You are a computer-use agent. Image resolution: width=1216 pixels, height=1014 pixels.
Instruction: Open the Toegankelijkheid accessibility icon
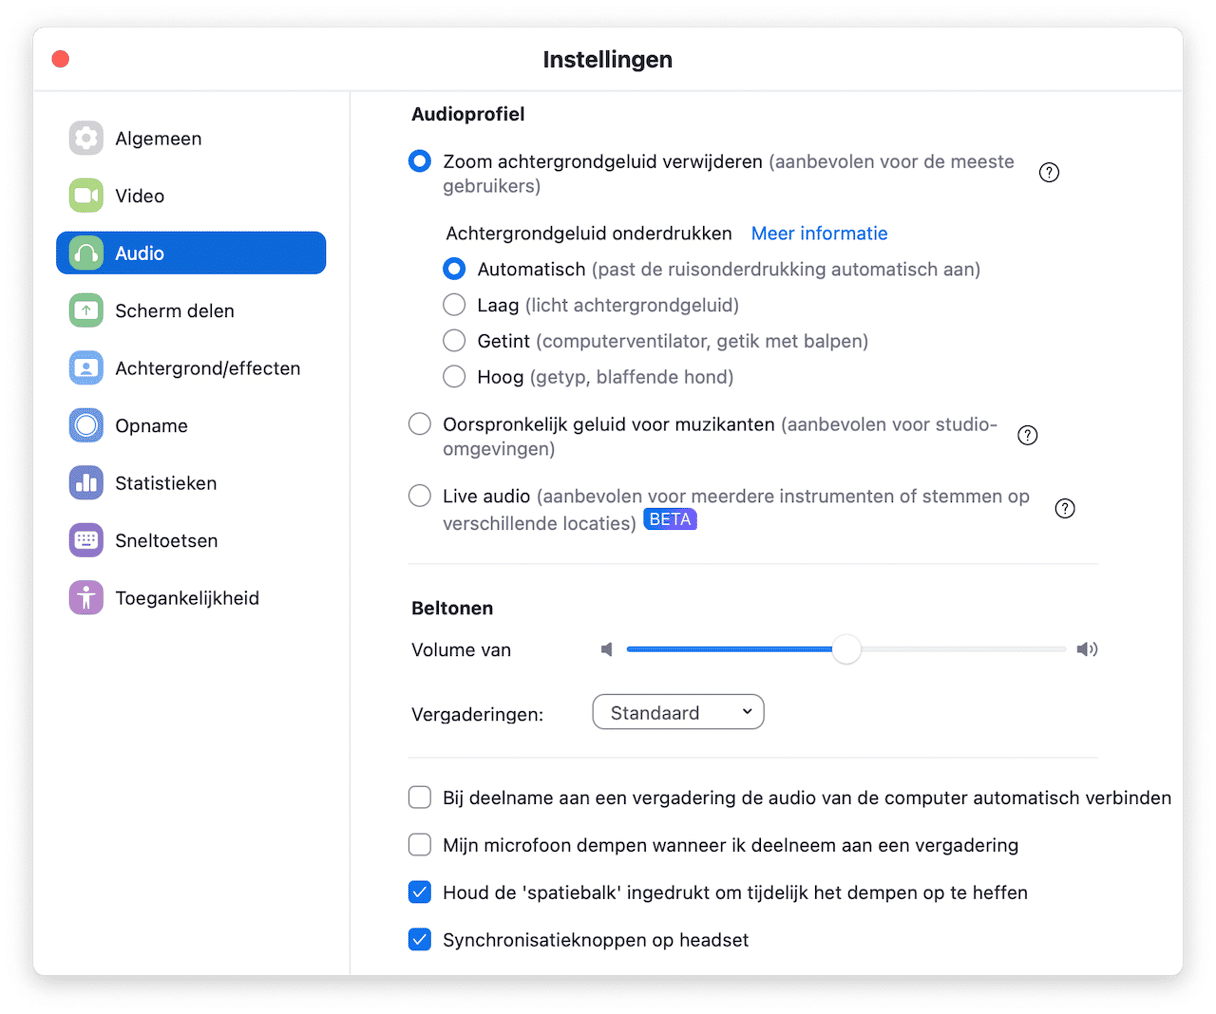pyautogui.click(x=86, y=598)
